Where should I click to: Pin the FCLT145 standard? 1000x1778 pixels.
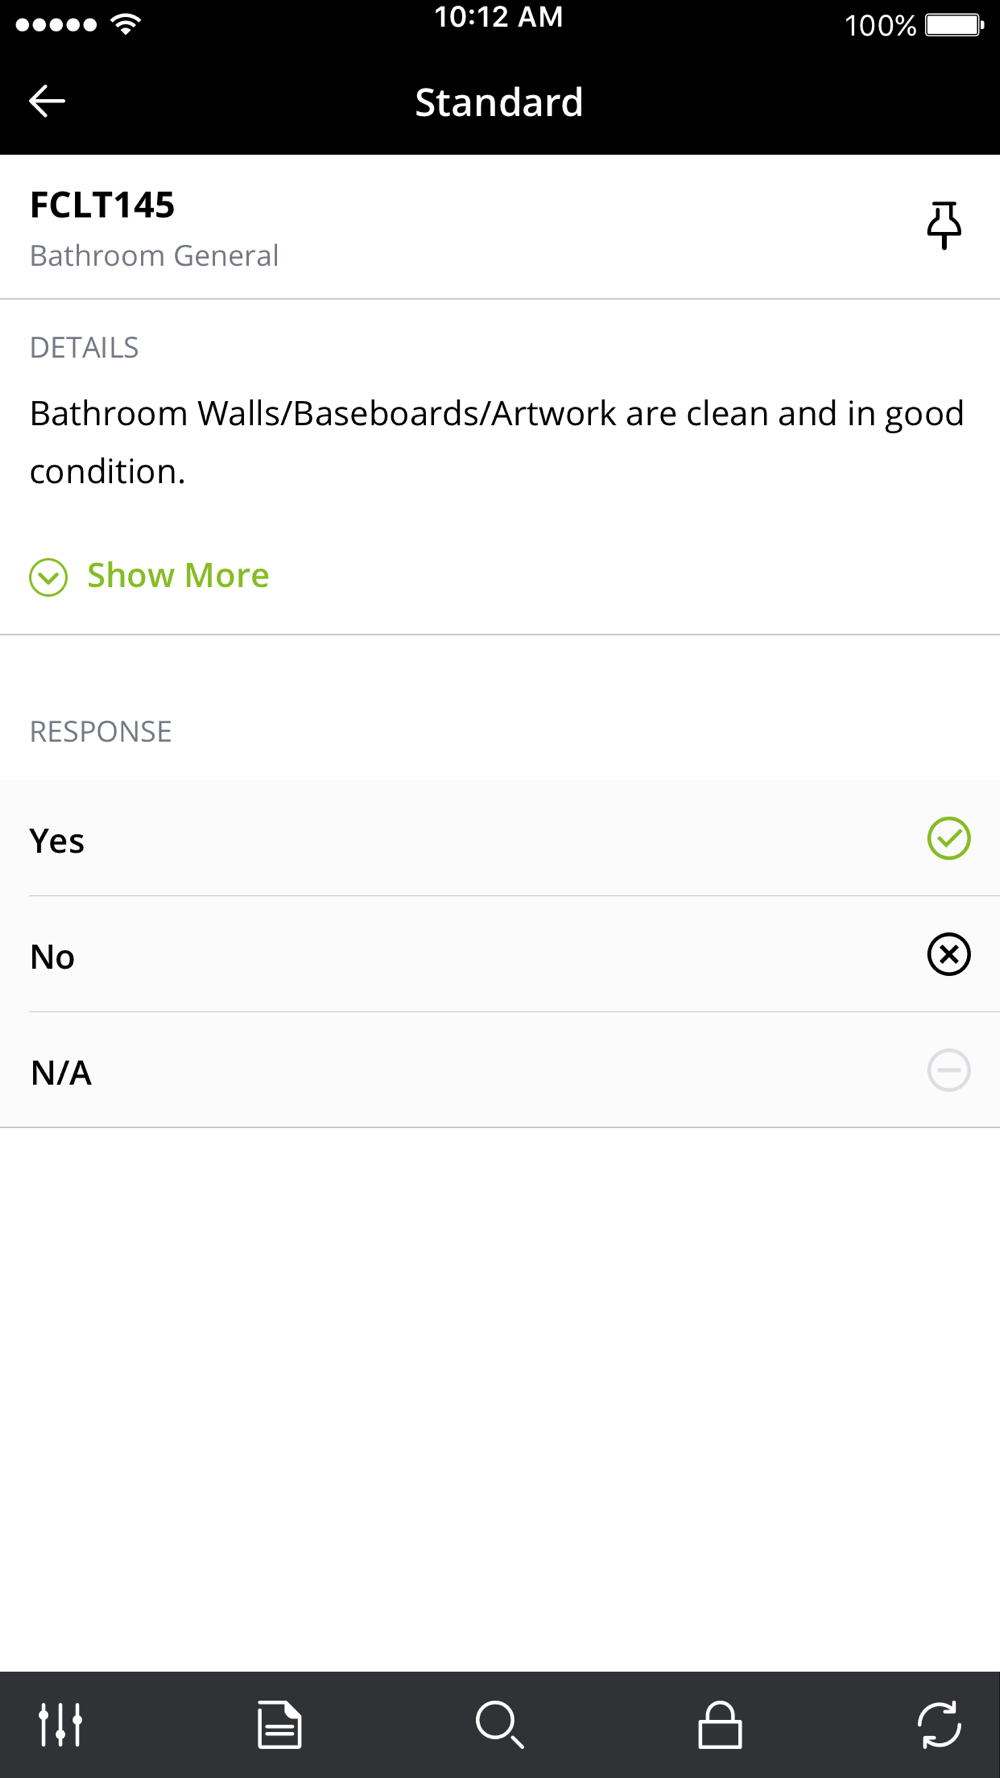point(943,225)
